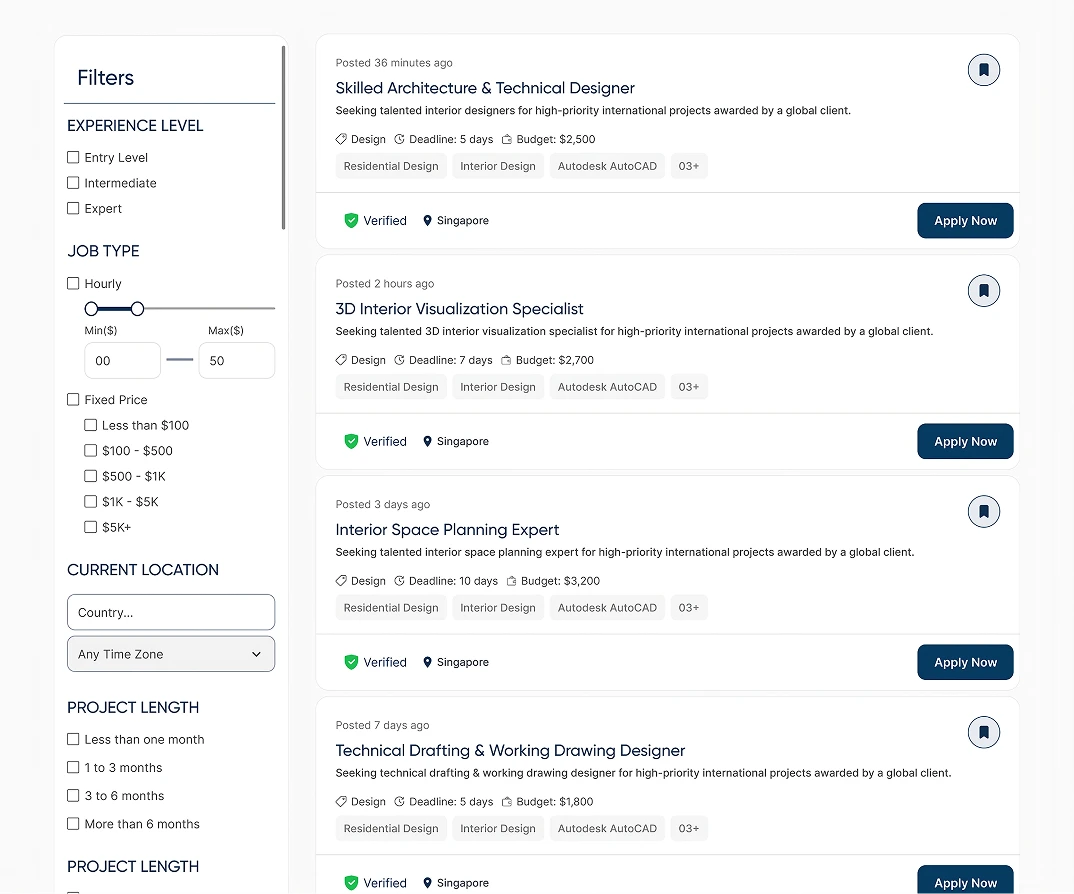This screenshot has width=1074, height=894.
Task: Click the hourly rate slider's right handle
Action: (138, 309)
